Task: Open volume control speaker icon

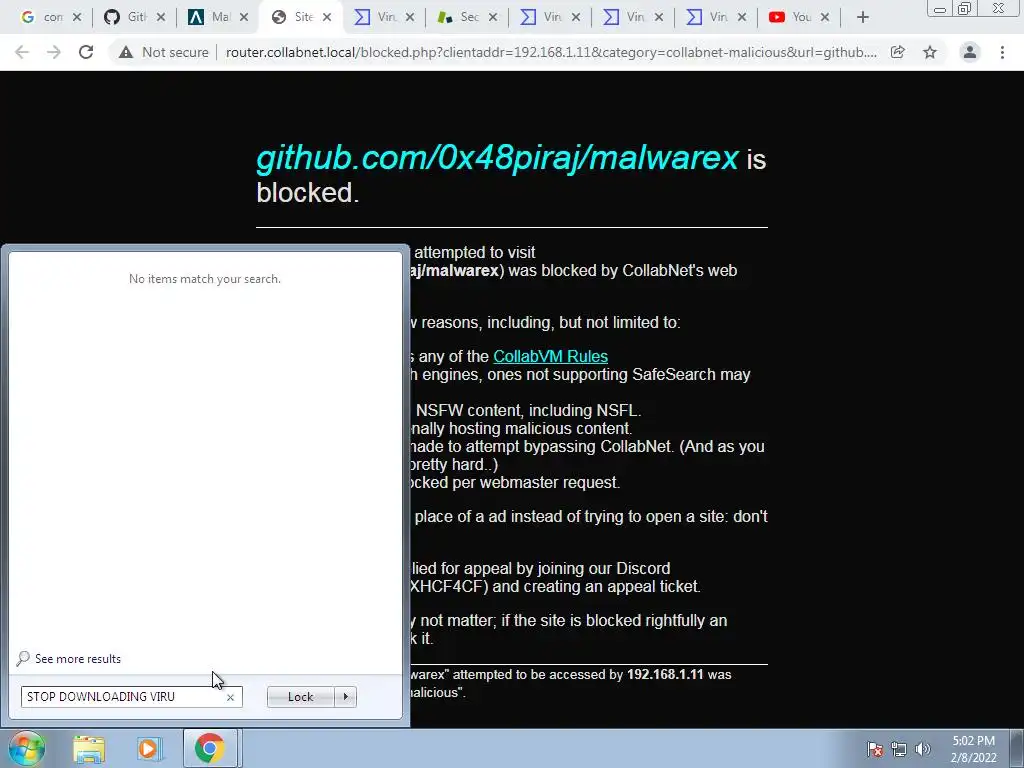Action: pyautogui.click(x=923, y=749)
